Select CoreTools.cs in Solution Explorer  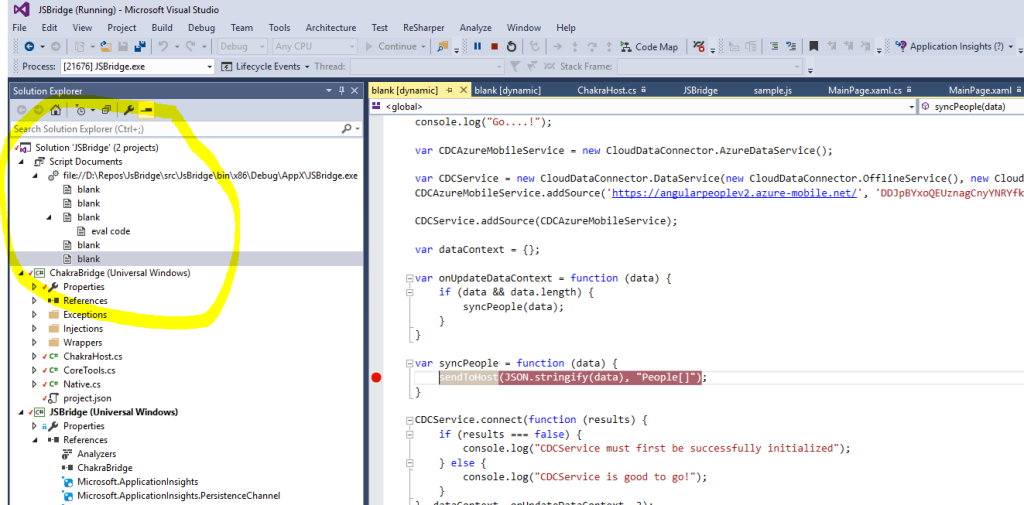click(89, 370)
